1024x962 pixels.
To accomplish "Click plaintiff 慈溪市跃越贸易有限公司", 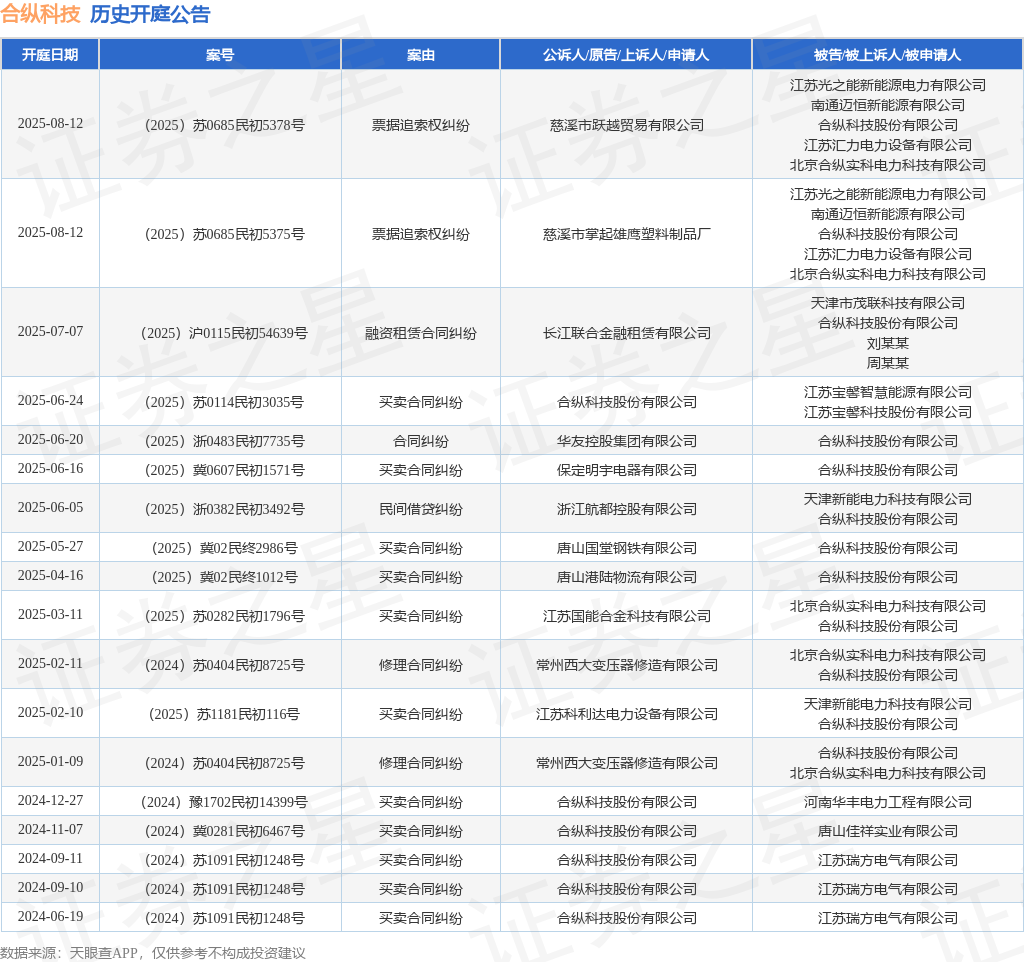I will click(x=627, y=125).
